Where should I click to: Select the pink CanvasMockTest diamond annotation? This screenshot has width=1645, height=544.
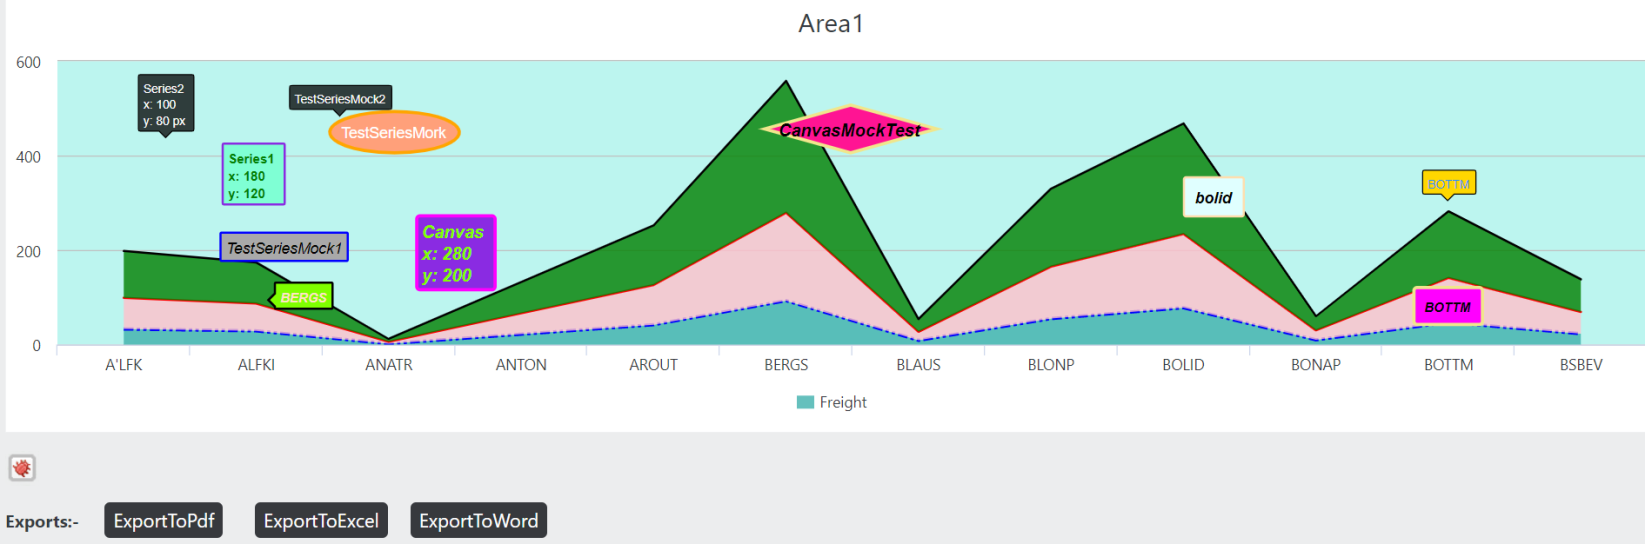tap(849, 130)
